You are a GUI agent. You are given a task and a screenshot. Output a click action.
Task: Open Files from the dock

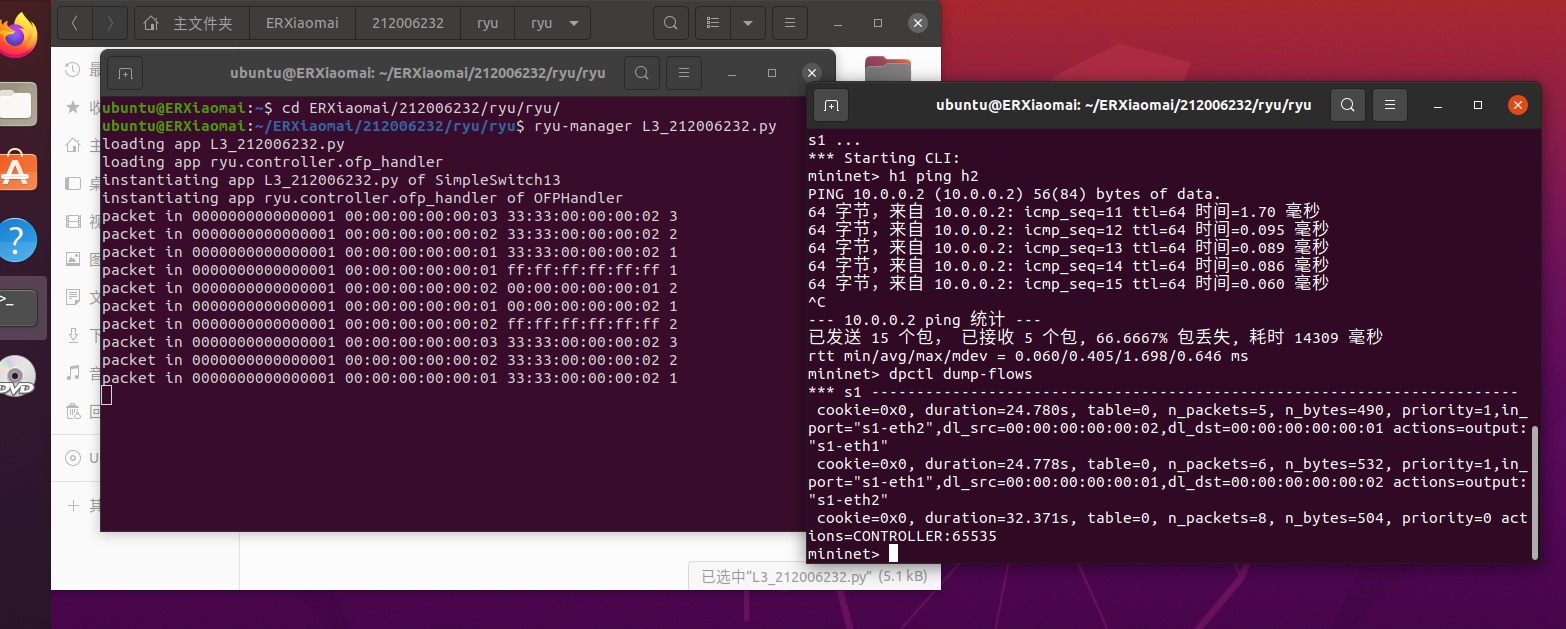pos(17,104)
